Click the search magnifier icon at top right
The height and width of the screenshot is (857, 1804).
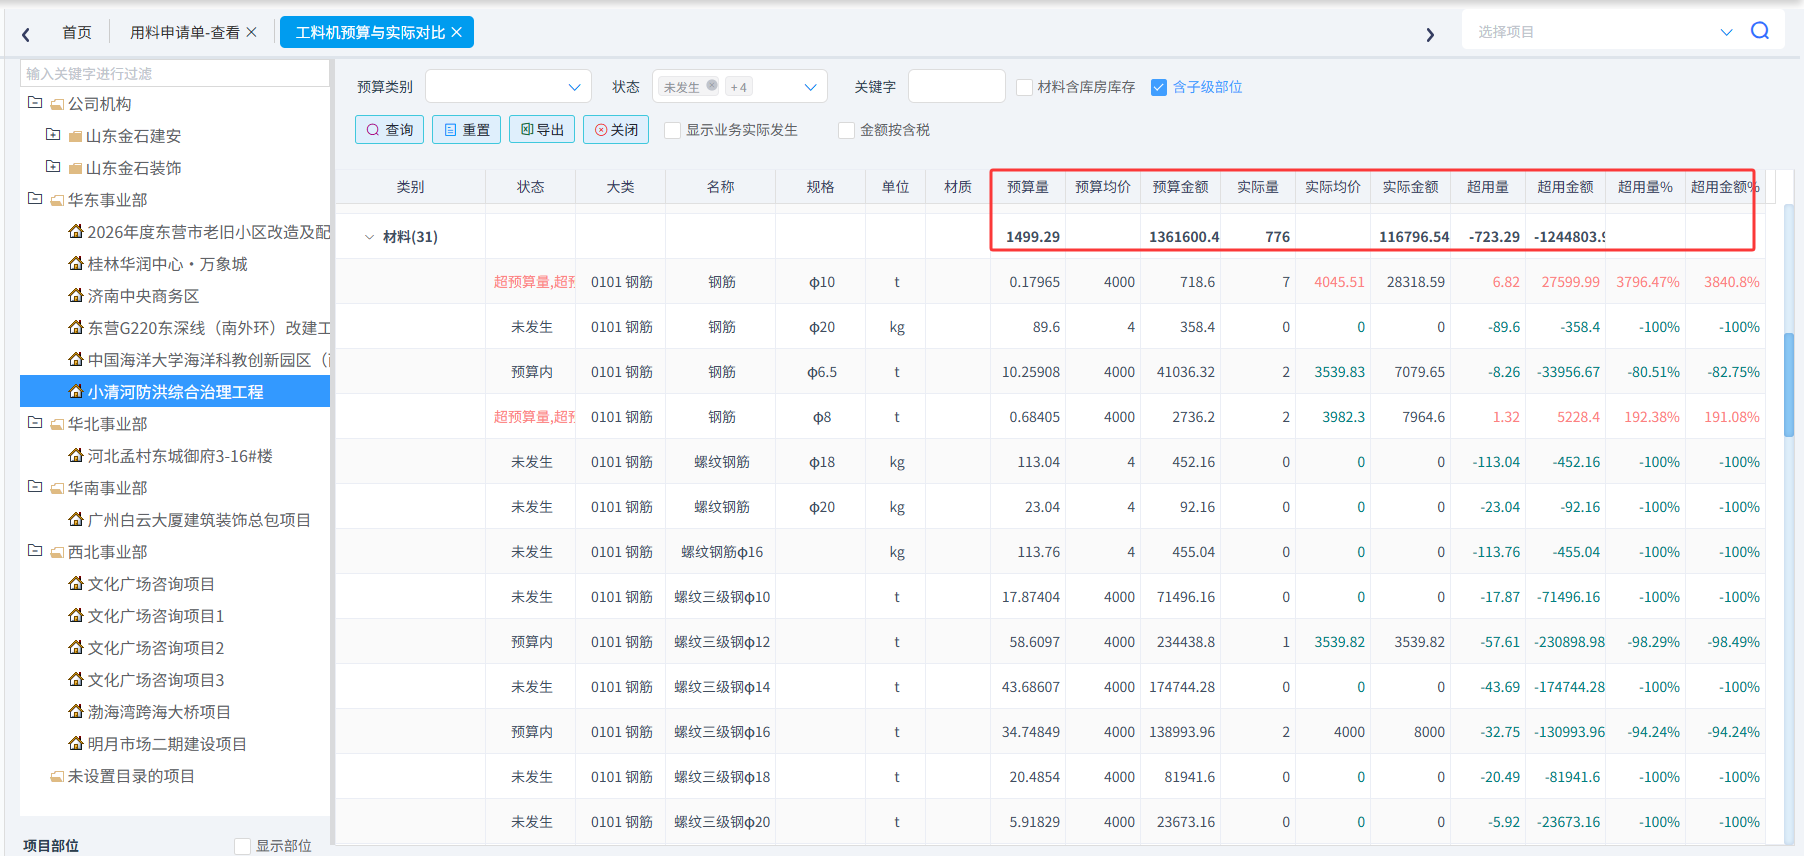1760,31
